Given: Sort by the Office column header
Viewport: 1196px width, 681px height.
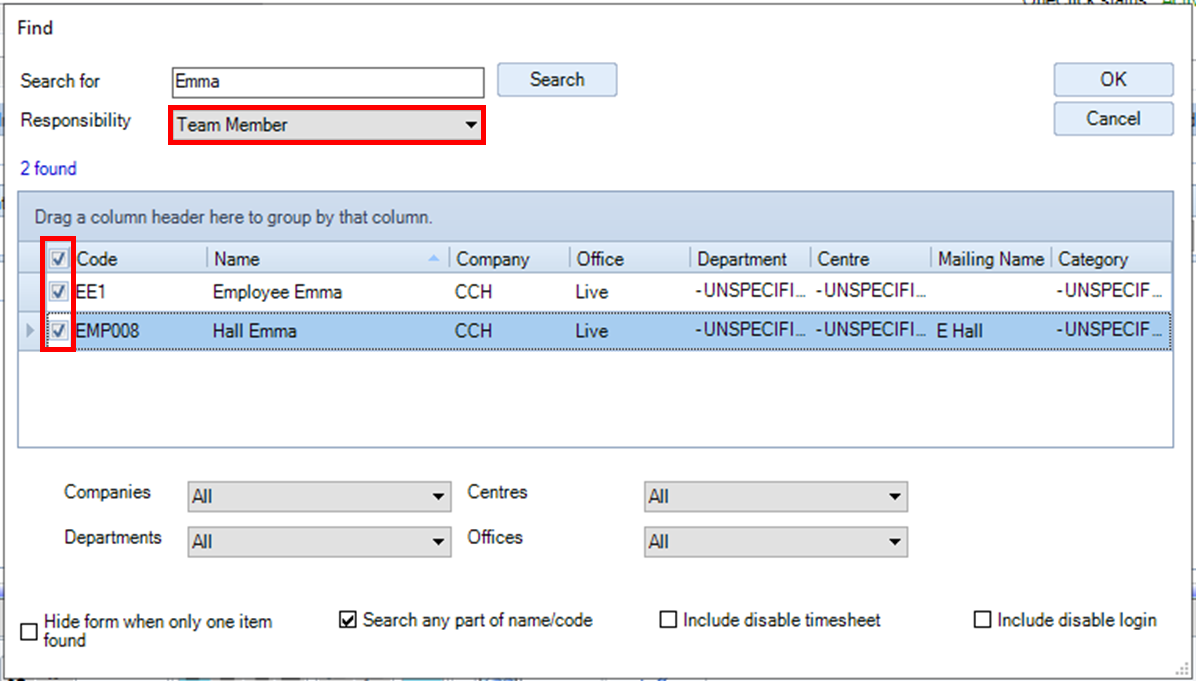Looking at the screenshot, I should [630, 259].
